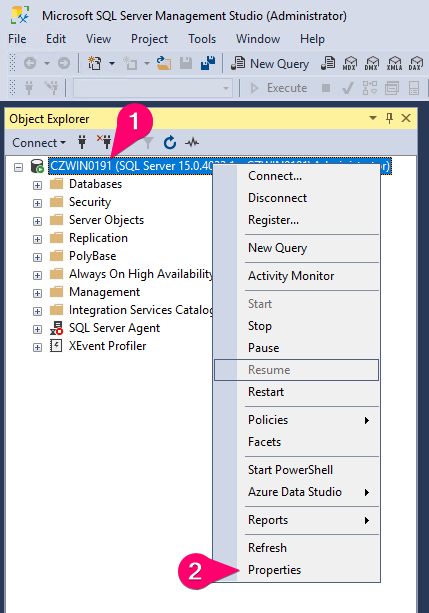The width and height of the screenshot is (429, 613).
Task: Collapse the CZWIN0191 server node
Action: coord(18,167)
